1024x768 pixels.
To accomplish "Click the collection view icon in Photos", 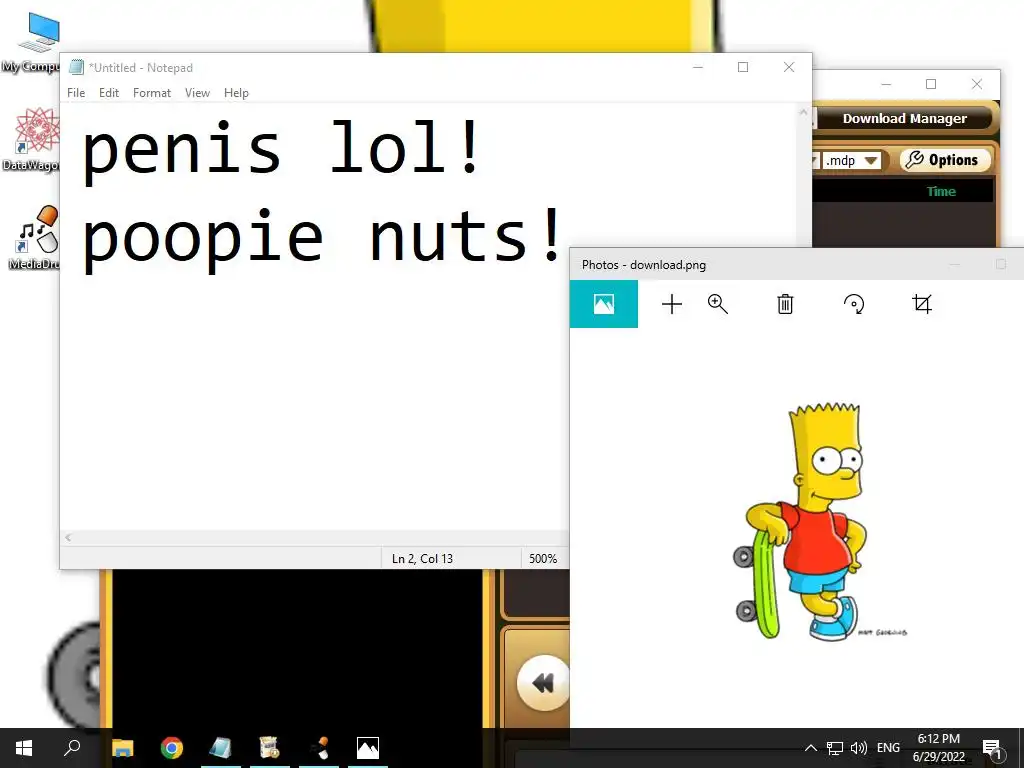I will pyautogui.click(x=603, y=304).
